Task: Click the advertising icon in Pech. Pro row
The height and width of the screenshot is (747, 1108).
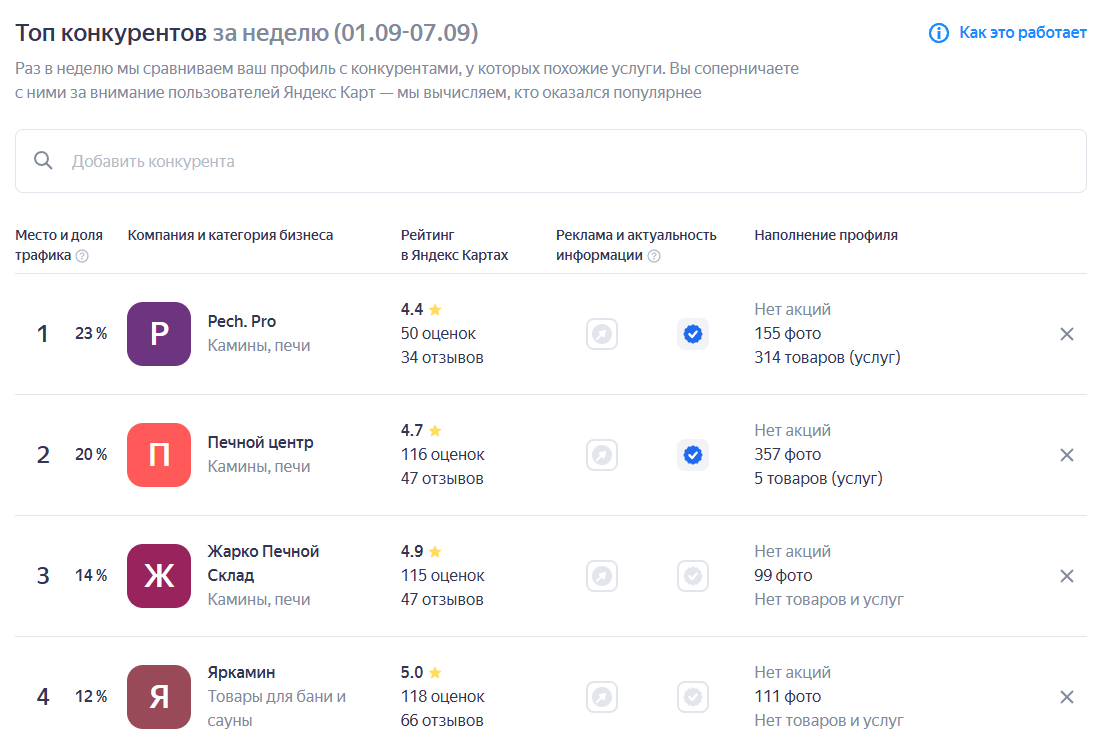Action: coord(602,334)
